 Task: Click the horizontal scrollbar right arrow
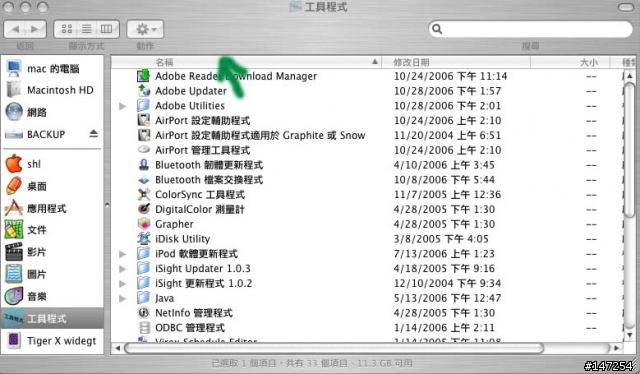[x=617, y=348]
